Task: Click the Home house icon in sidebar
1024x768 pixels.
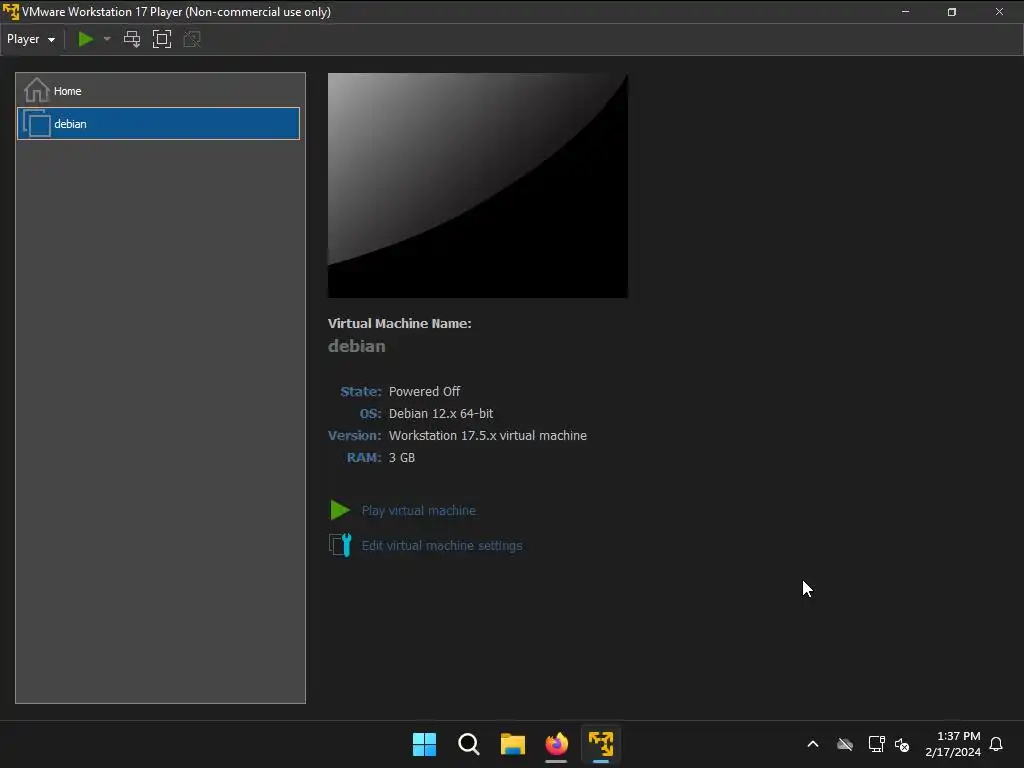Action: (37, 90)
